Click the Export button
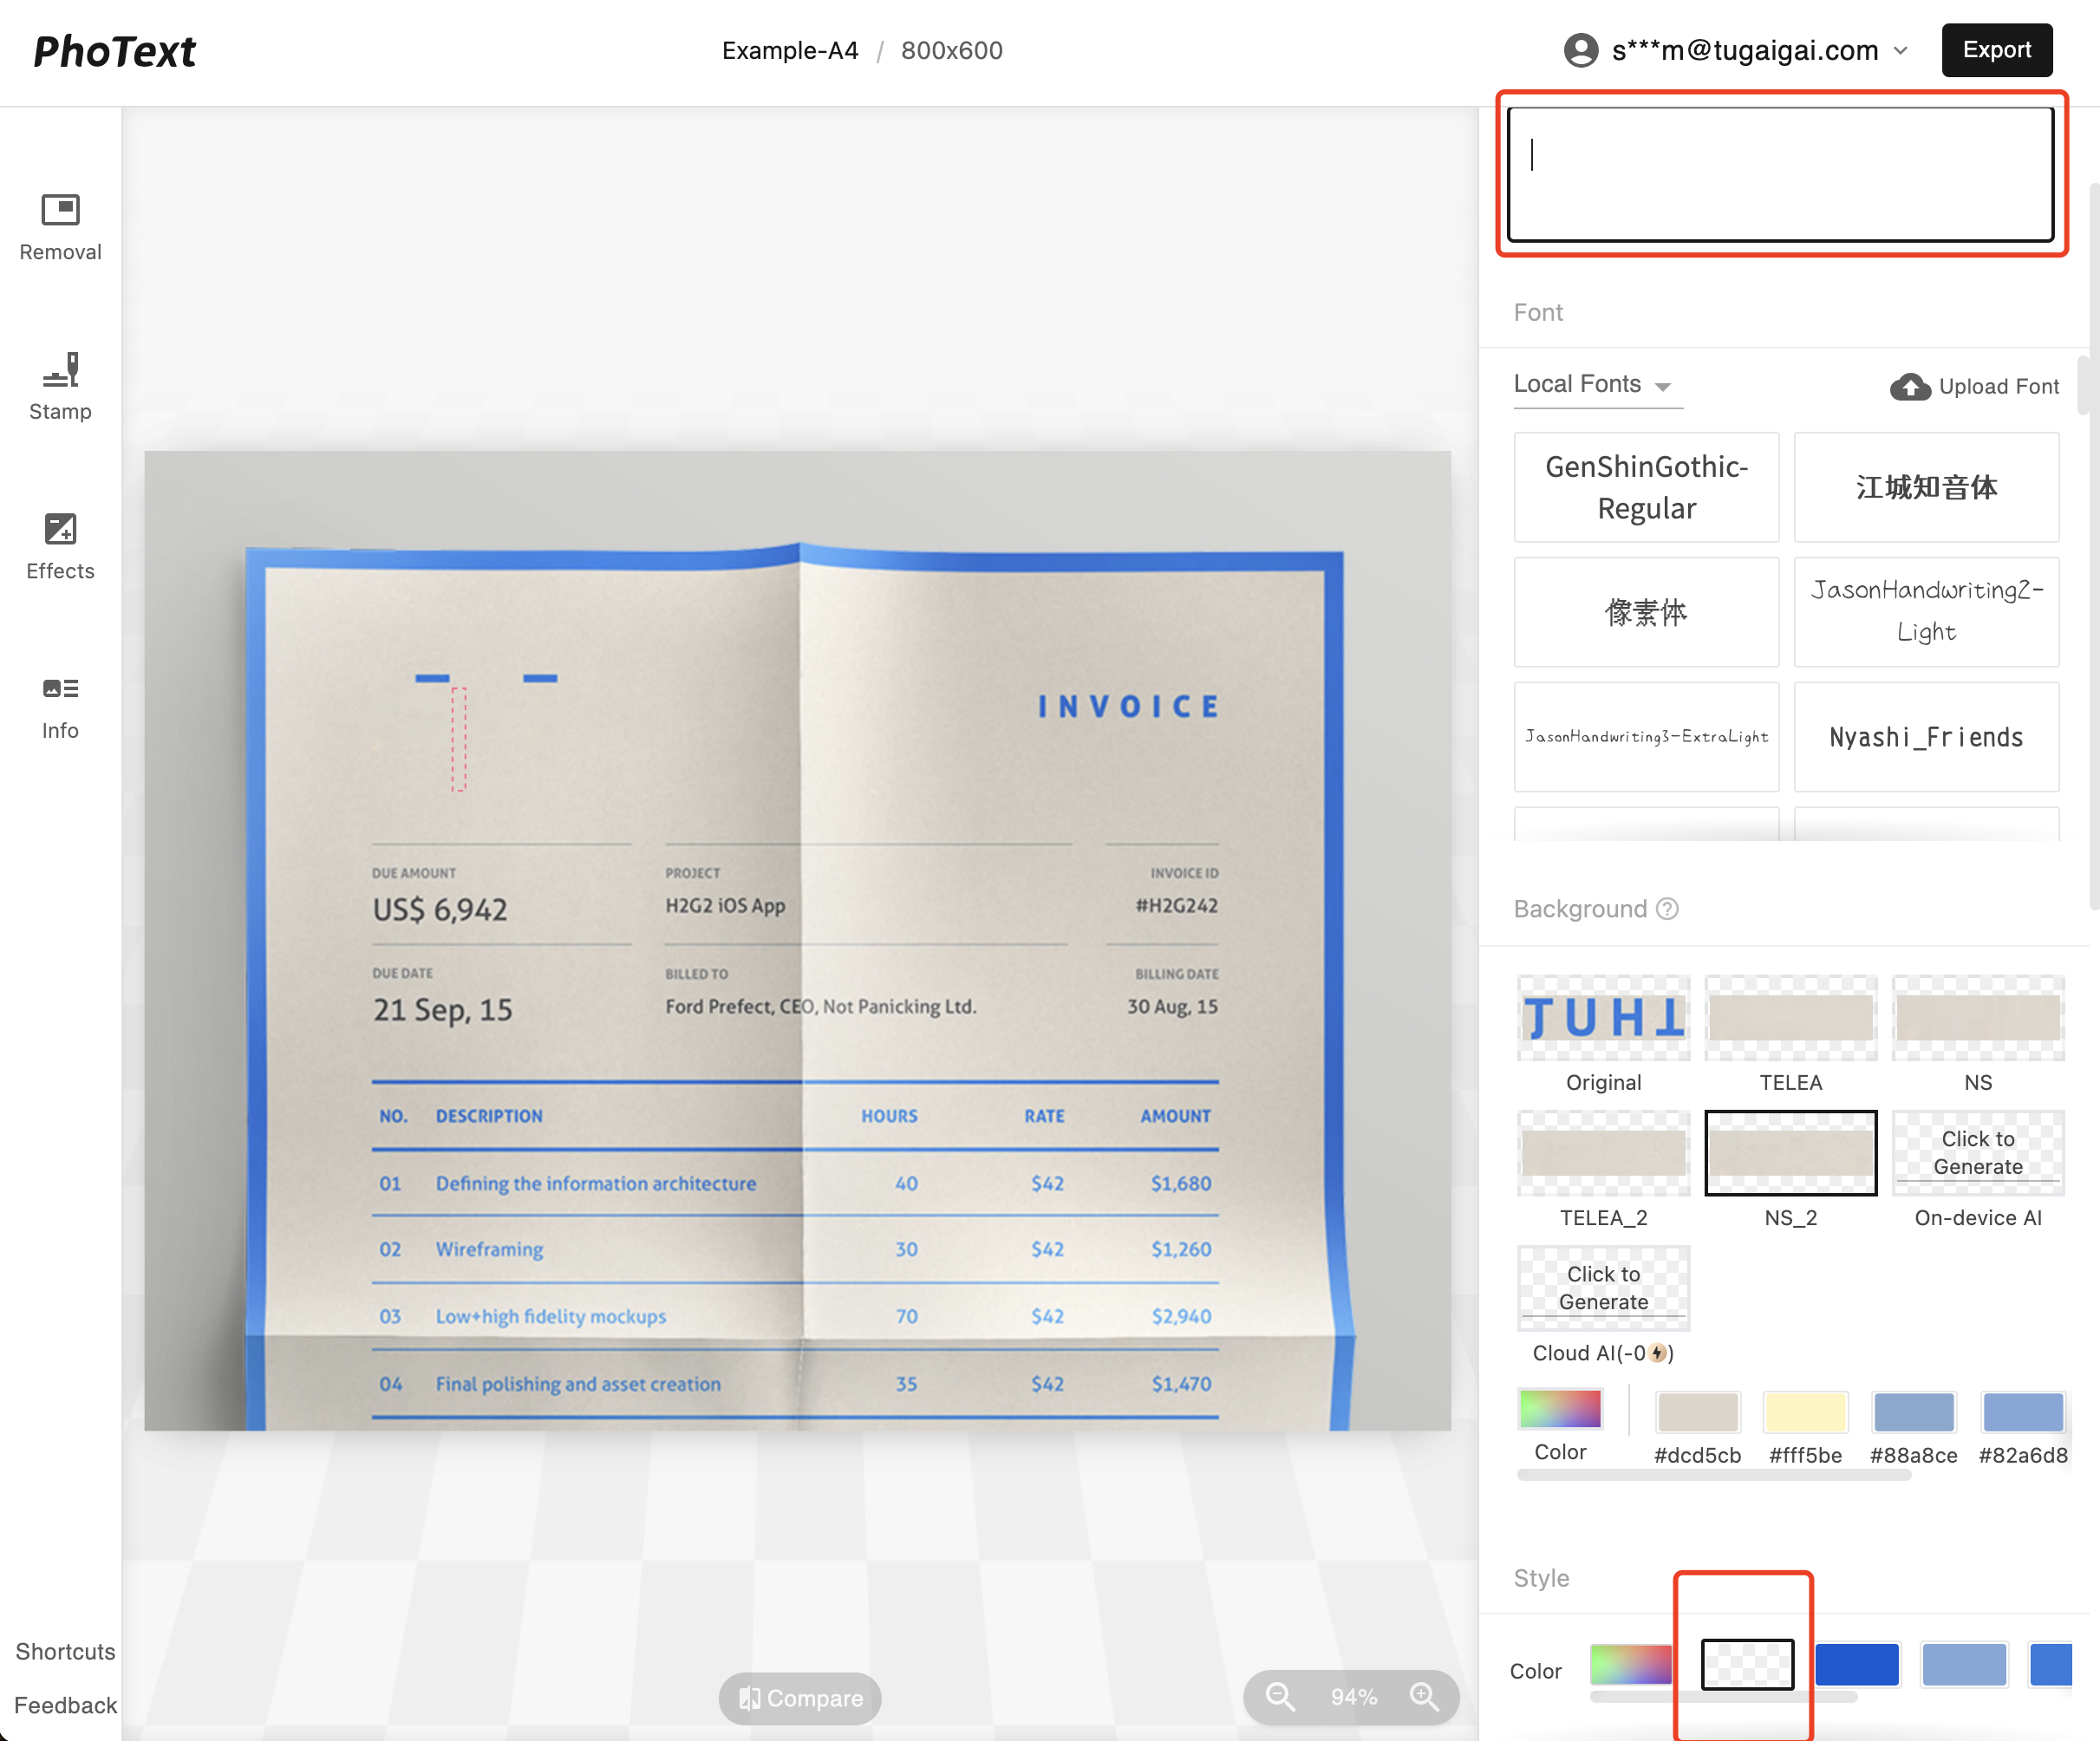Image resolution: width=2100 pixels, height=1741 pixels. pos(1996,50)
